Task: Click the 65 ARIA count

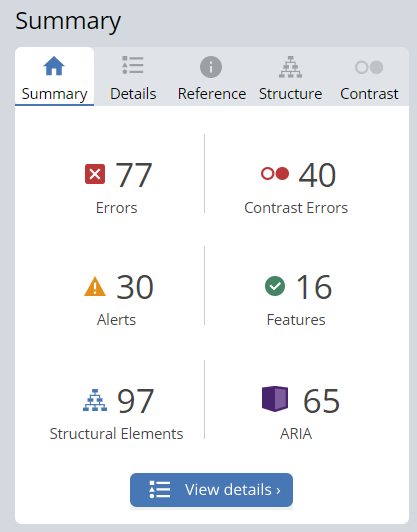Action: [x=321, y=401]
